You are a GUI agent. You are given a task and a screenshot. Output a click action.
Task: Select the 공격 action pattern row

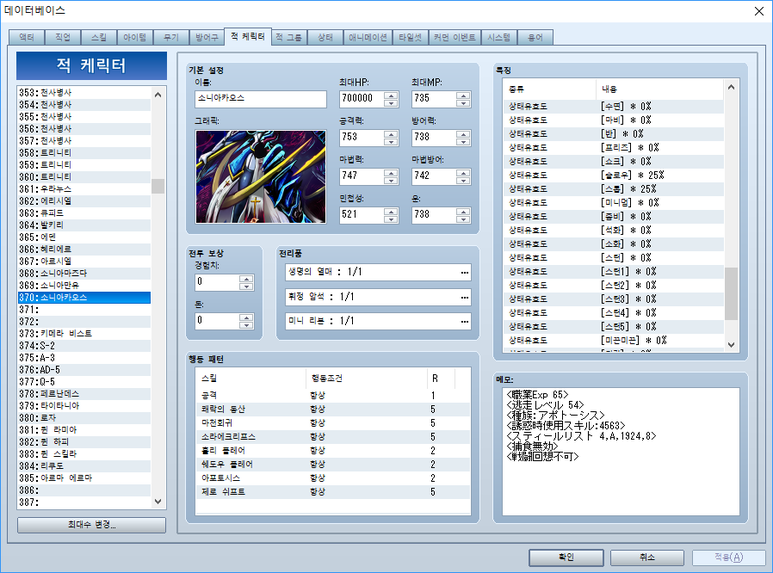[x=333, y=395]
